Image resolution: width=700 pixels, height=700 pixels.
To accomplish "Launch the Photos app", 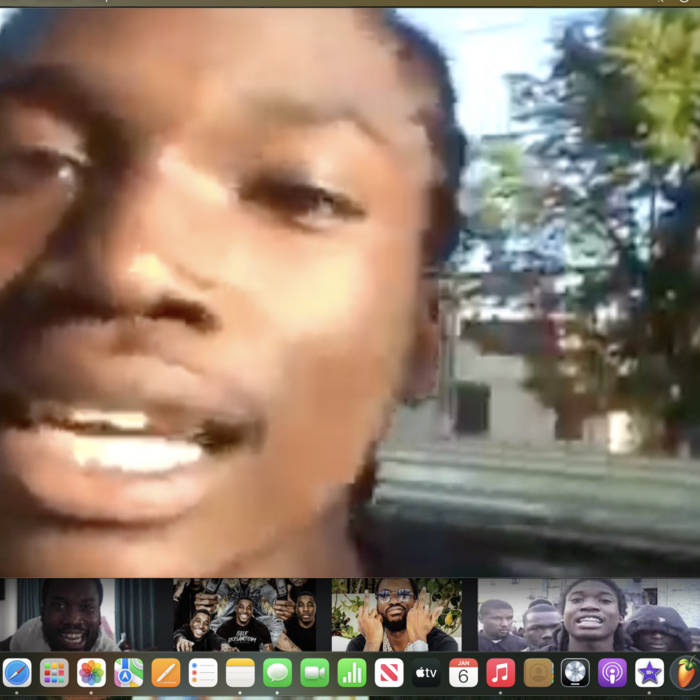I will [91, 672].
